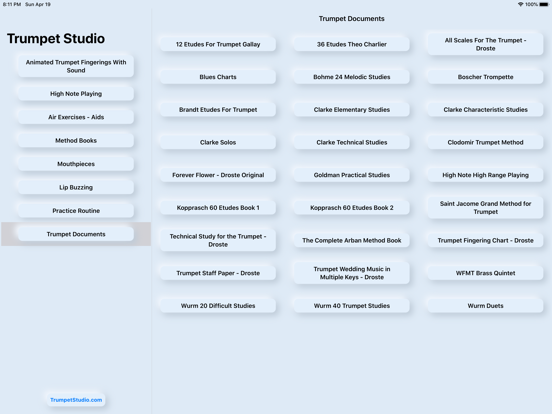Tap the battery status icon

point(544,4)
